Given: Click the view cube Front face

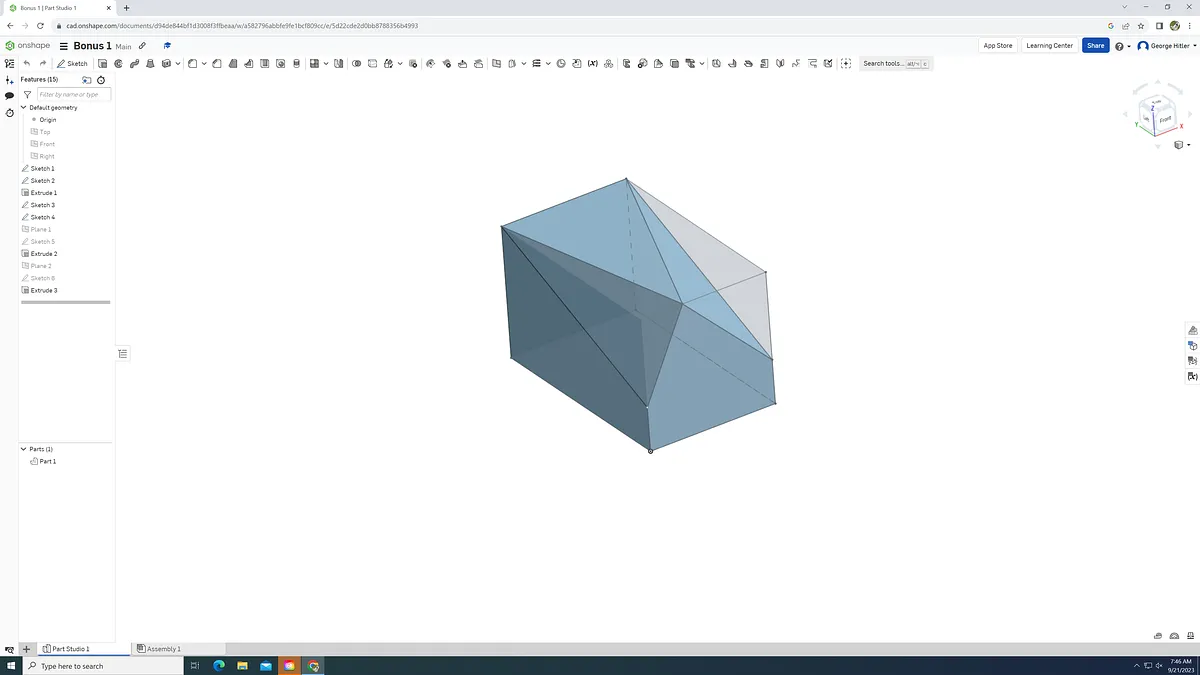Looking at the screenshot, I should pyautogui.click(x=1165, y=118).
